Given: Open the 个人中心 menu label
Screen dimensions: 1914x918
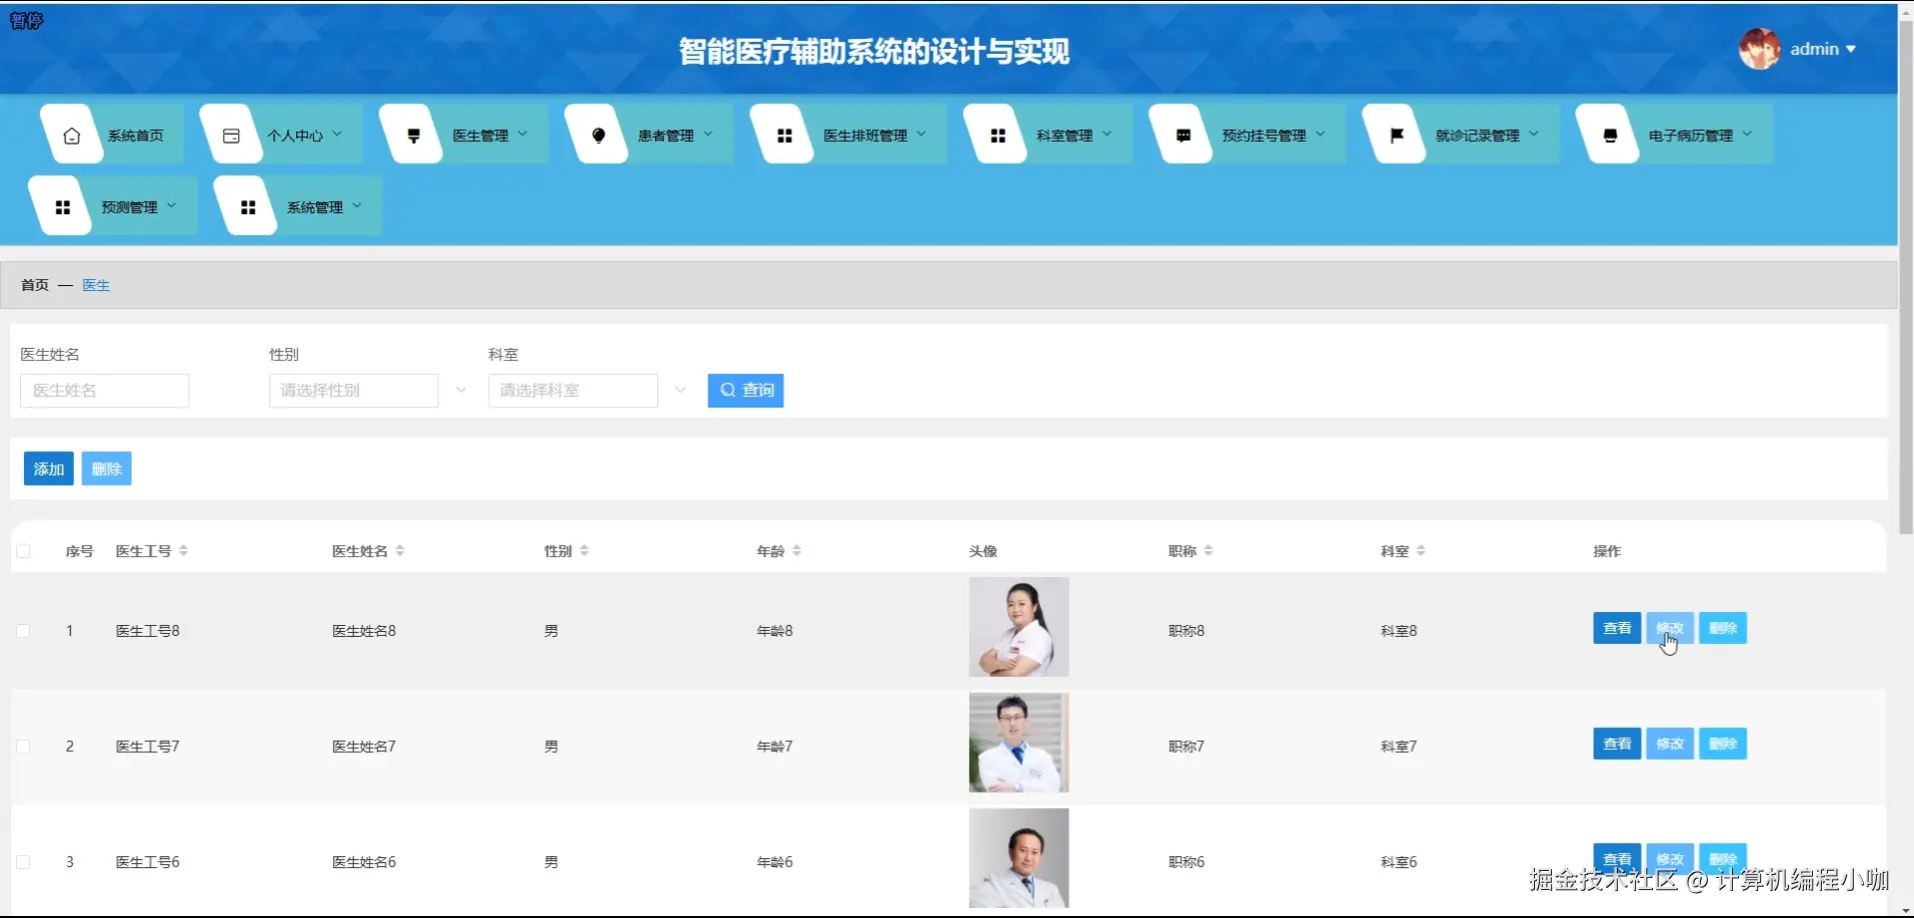Looking at the screenshot, I should (295, 136).
